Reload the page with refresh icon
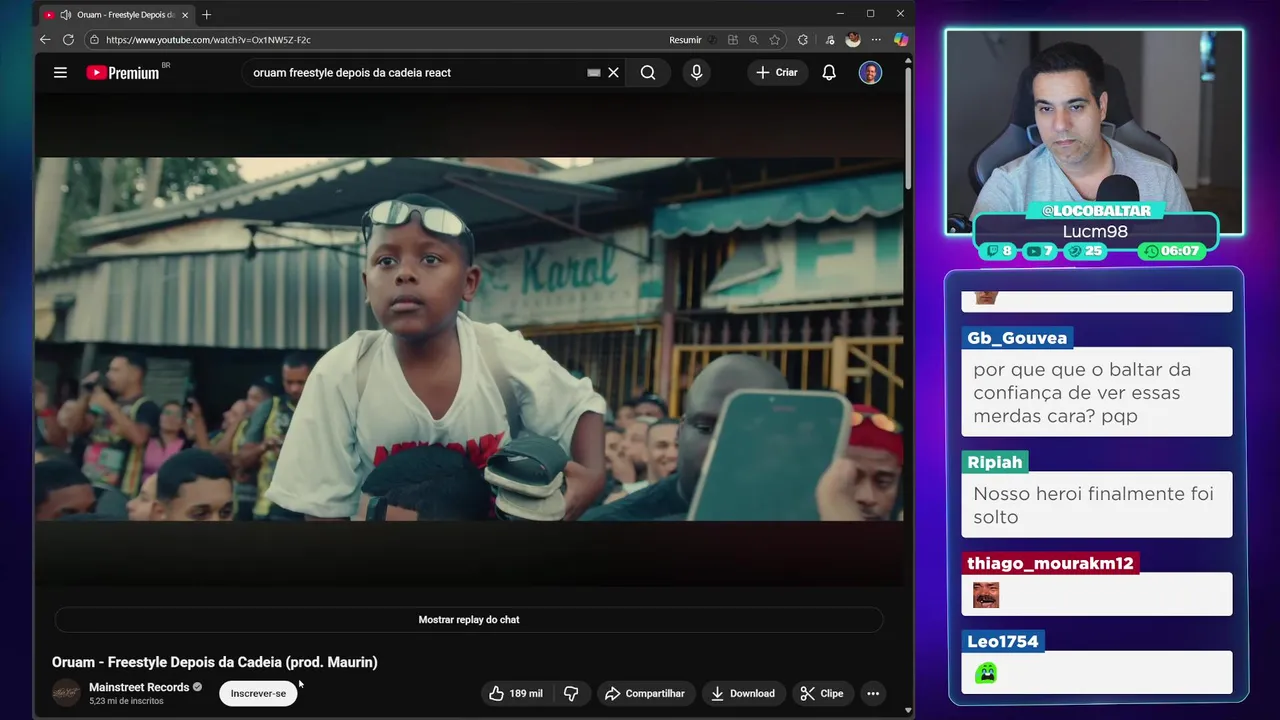 68,40
